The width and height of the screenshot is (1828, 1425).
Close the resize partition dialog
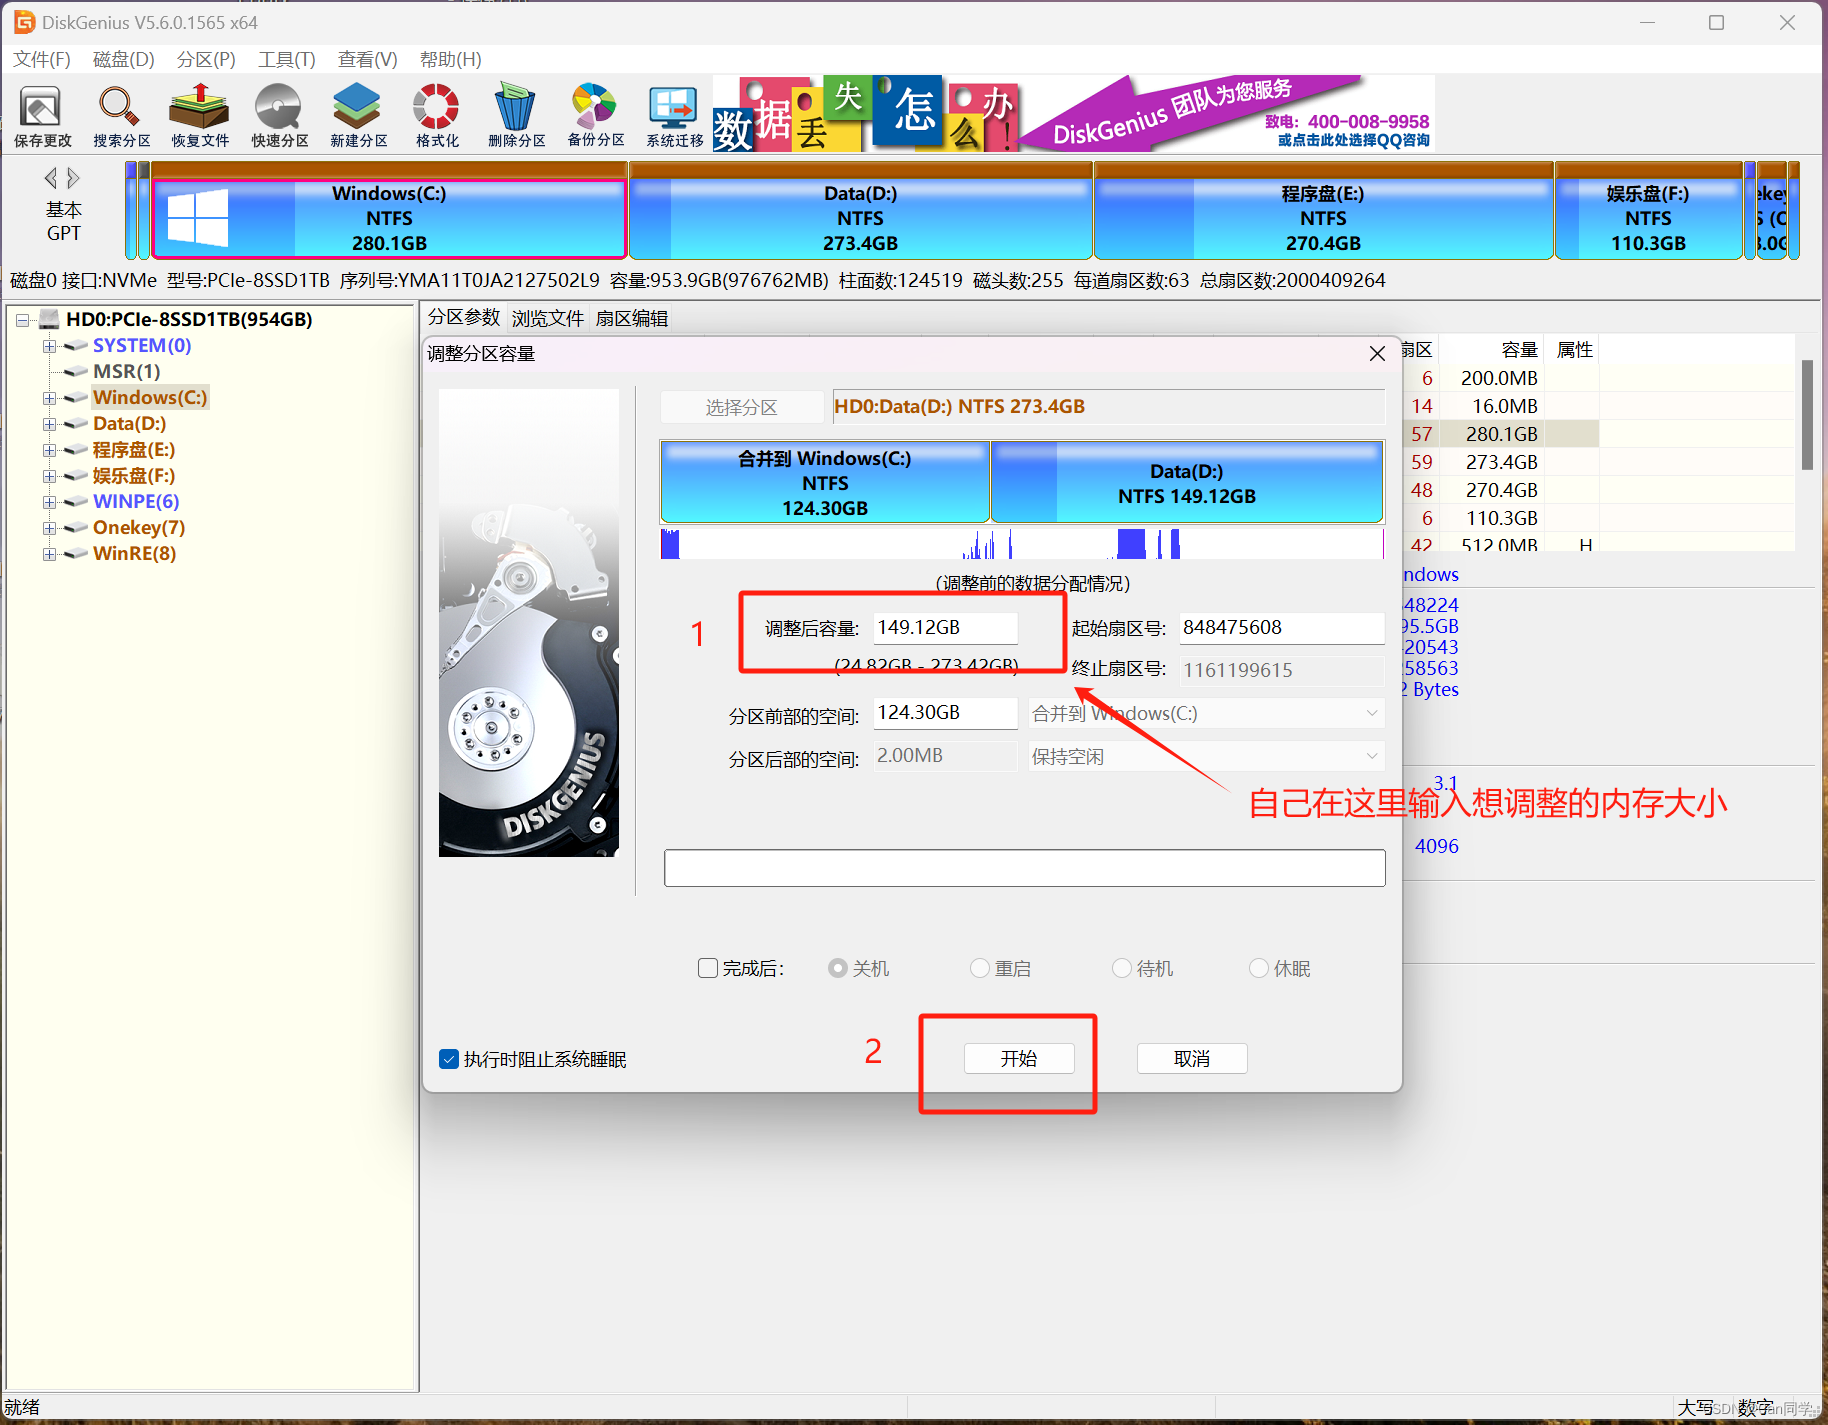(1377, 353)
